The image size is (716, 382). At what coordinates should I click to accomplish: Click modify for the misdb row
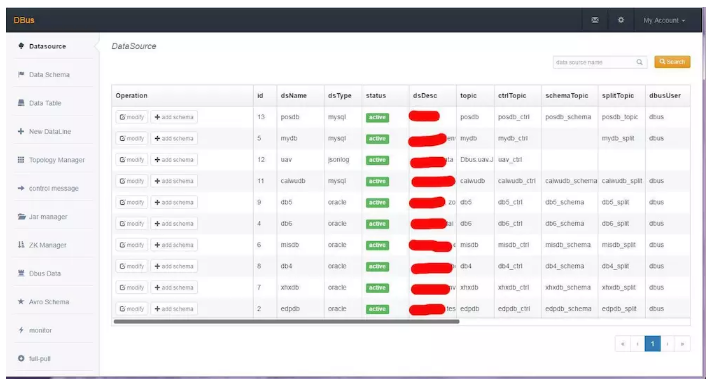pyautogui.click(x=132, y=245)
